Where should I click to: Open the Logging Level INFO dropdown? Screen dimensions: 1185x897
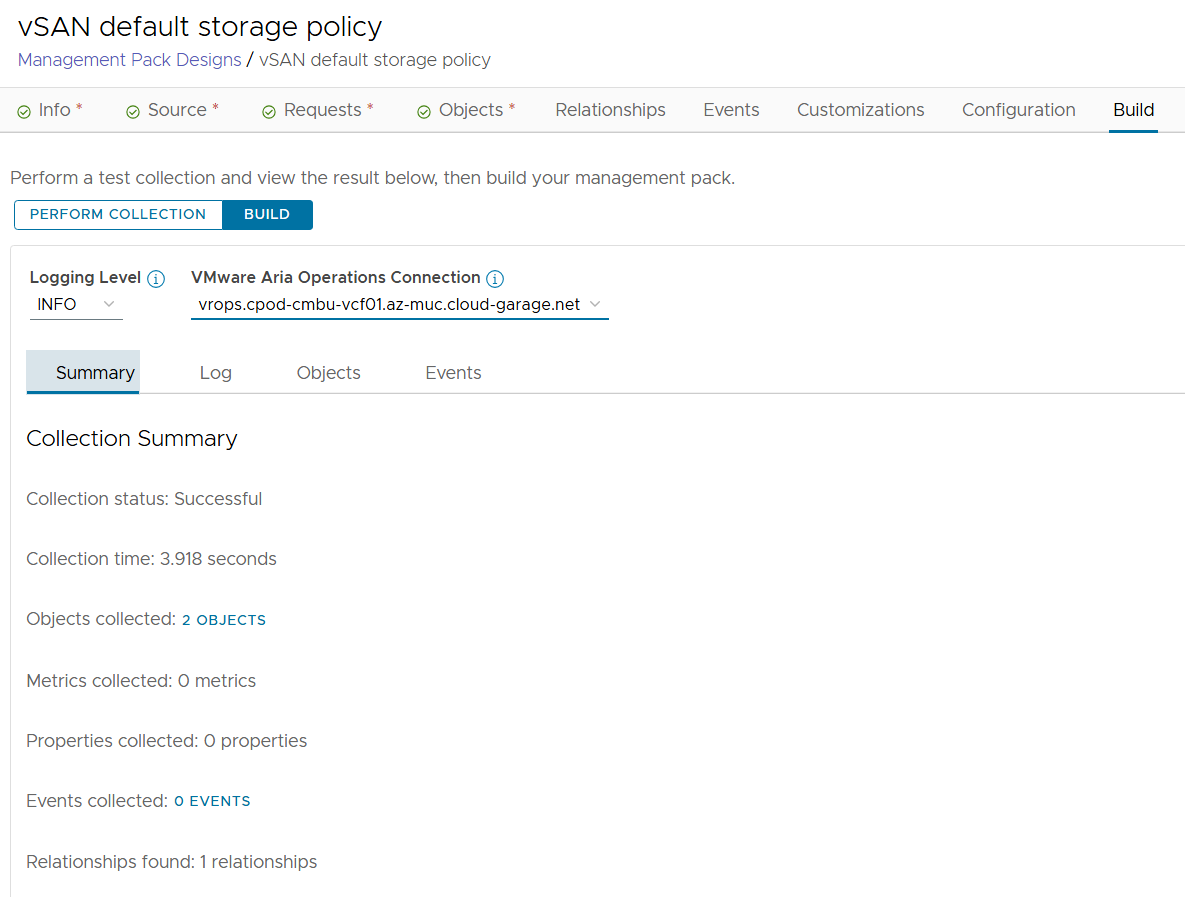(x=76, y=305)
